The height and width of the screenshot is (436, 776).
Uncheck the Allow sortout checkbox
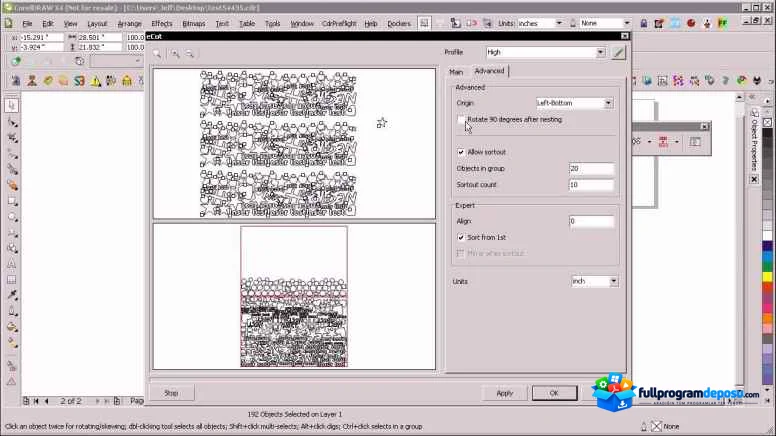461,152
